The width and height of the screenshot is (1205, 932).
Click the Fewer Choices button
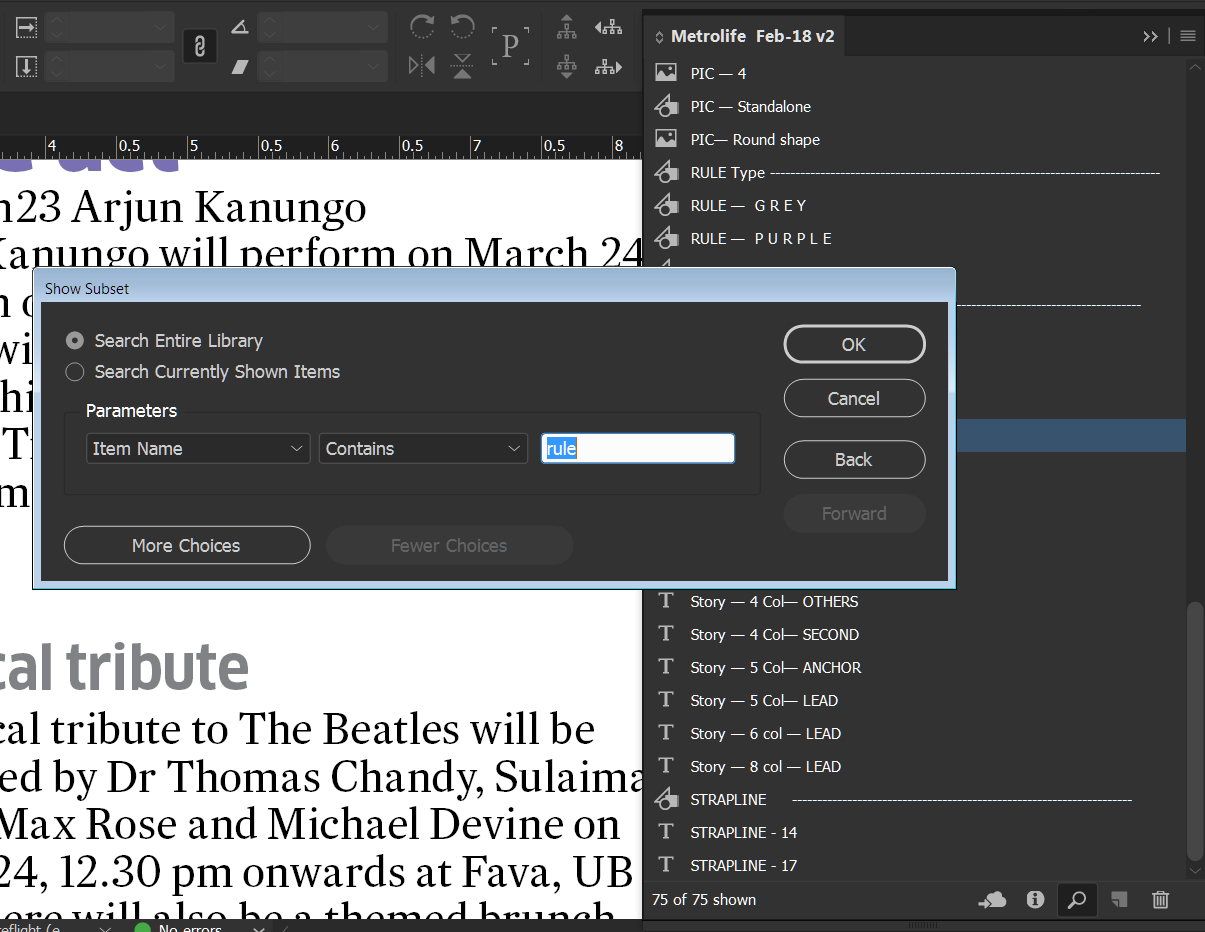(x=449, y=545)
